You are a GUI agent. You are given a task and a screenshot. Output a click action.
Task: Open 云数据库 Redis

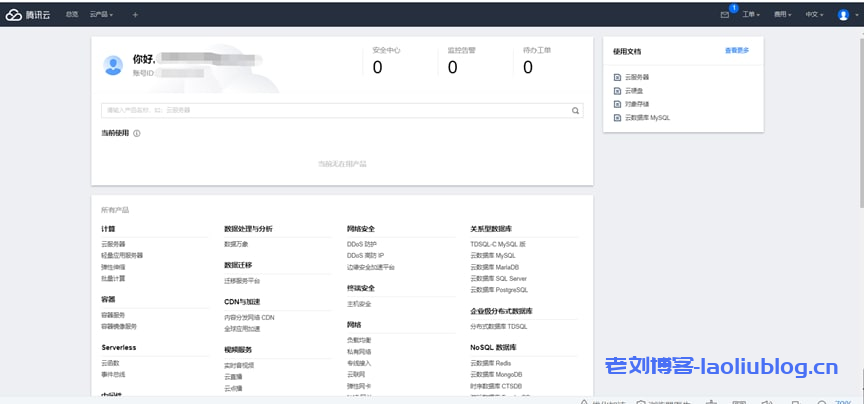tap(490, 363)
